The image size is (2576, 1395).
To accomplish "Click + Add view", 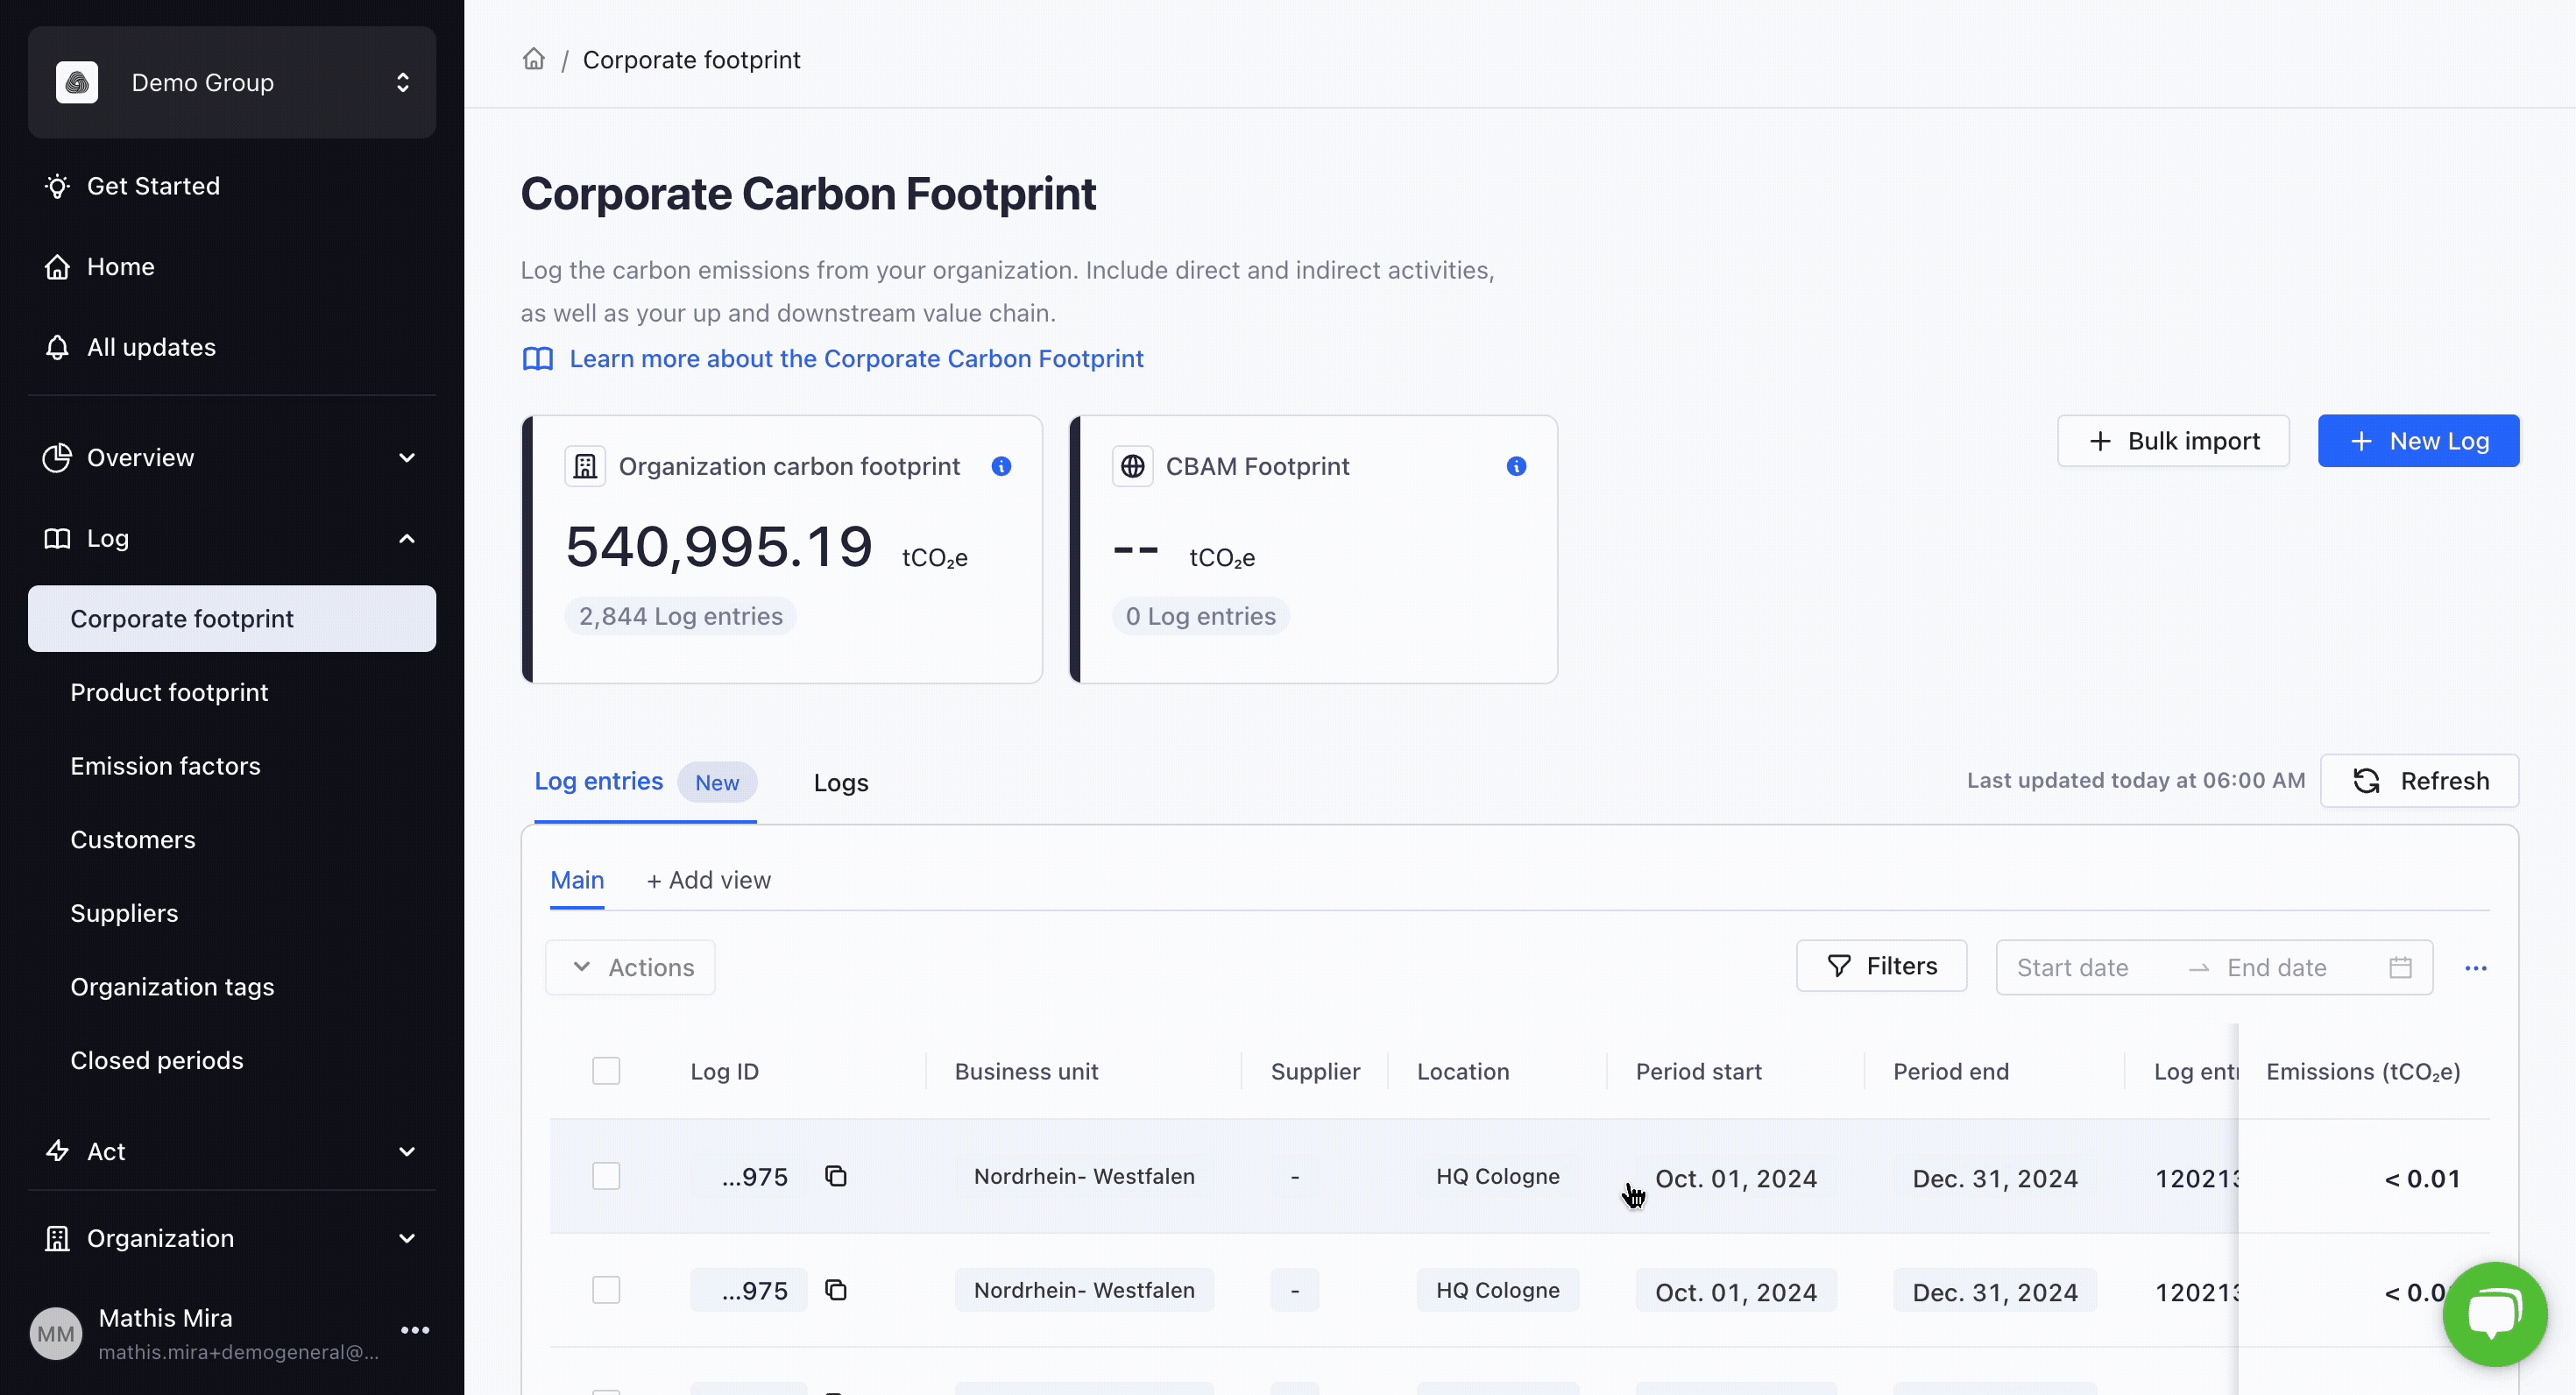I will coord(708,880).
